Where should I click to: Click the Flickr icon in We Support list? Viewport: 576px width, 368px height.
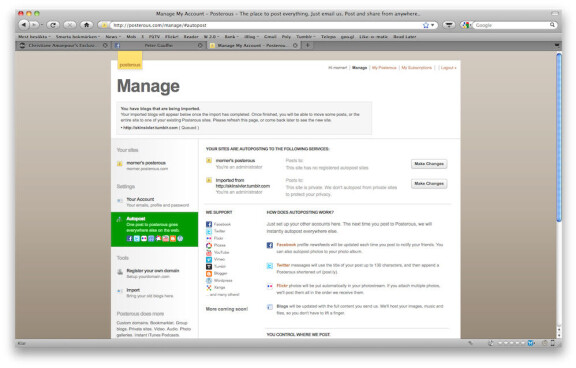coord(209,238)
